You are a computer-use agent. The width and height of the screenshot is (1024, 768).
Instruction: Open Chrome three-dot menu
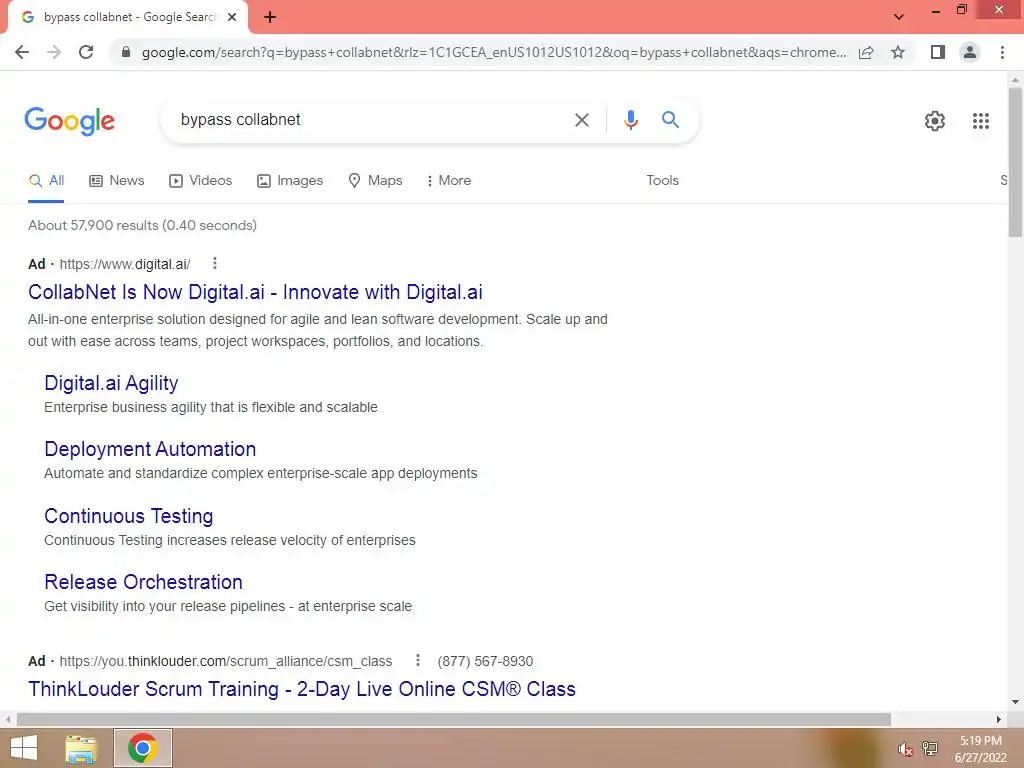click(x=1002, y=52)
